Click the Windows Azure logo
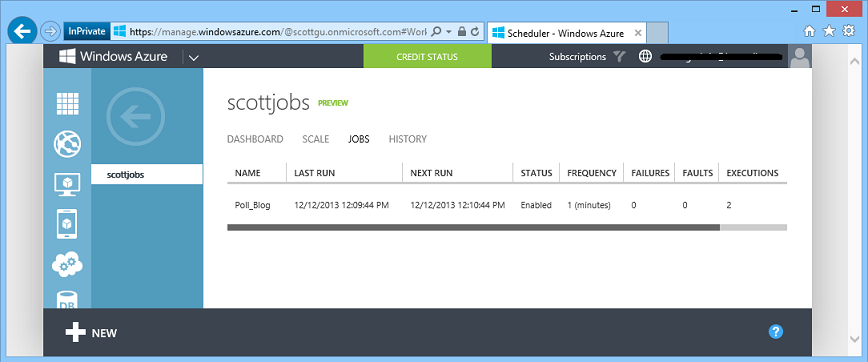 click(x=113, y=56)
